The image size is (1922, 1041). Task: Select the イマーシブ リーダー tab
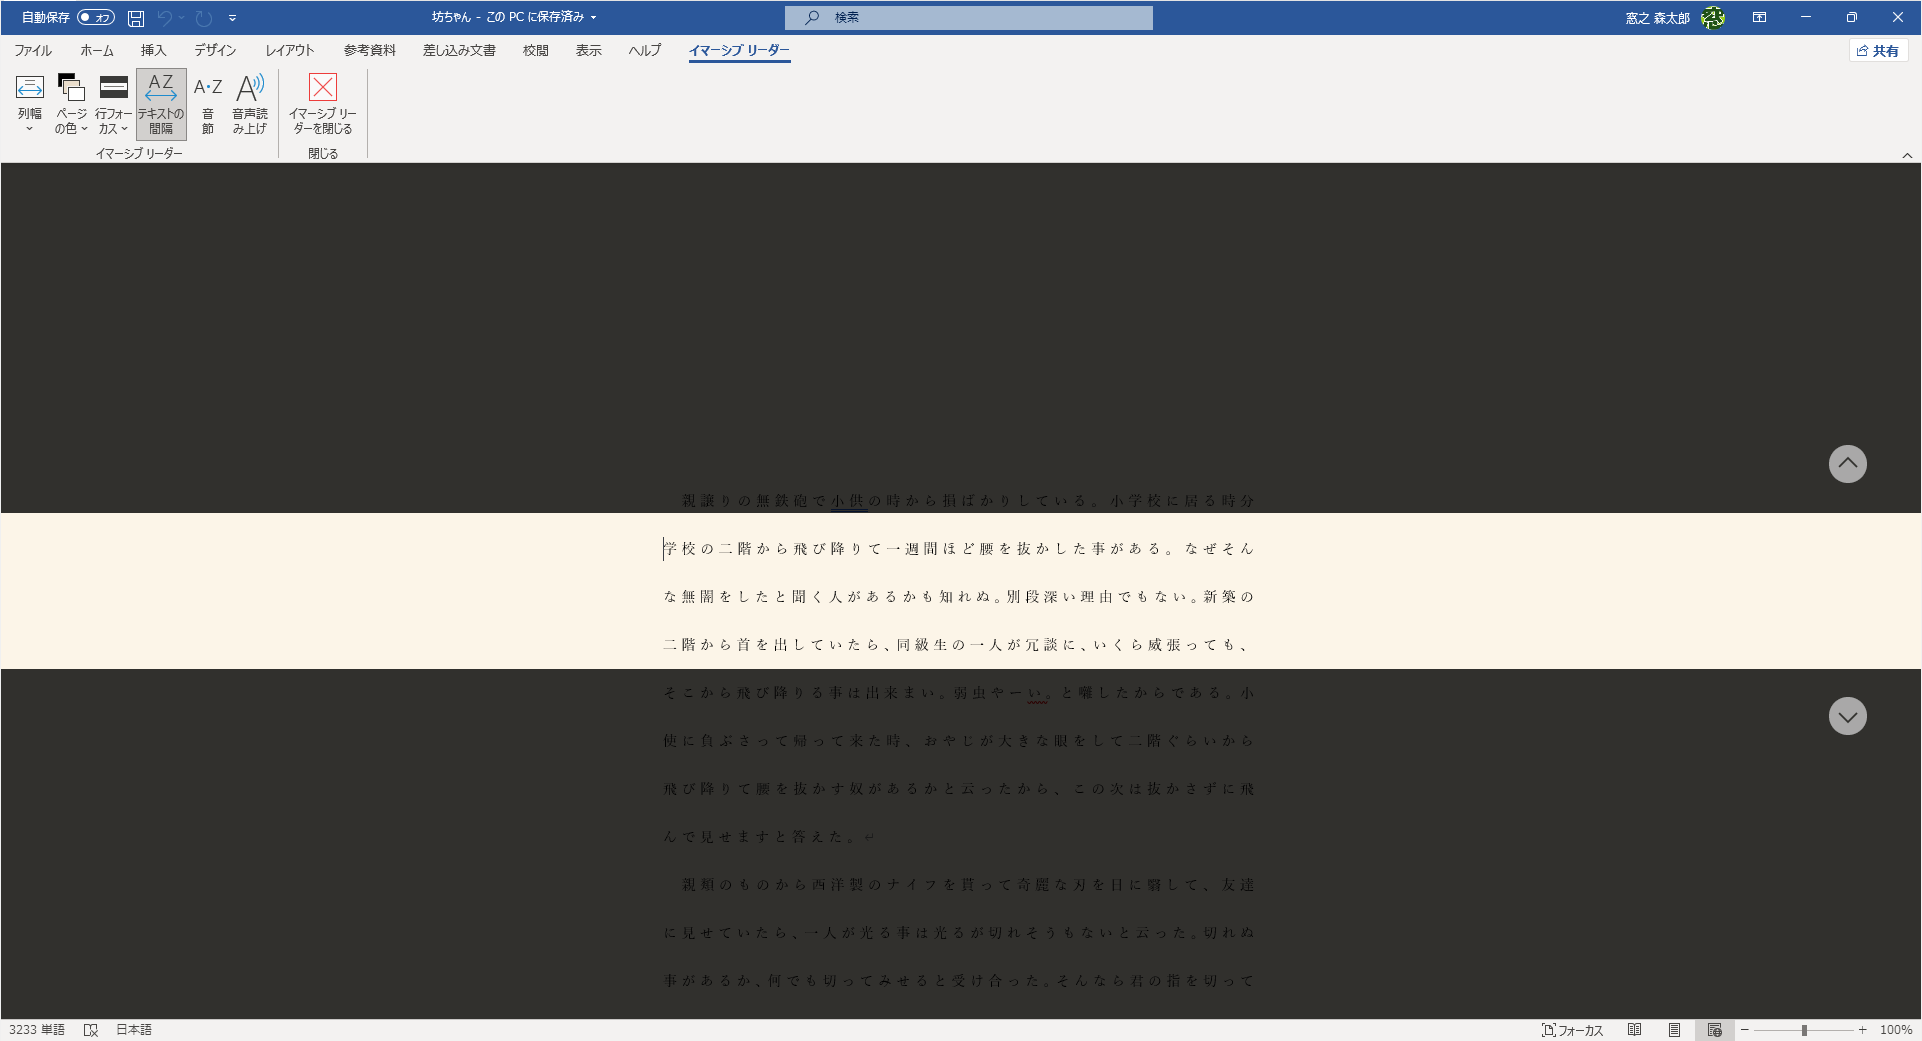tap(739, 50)
